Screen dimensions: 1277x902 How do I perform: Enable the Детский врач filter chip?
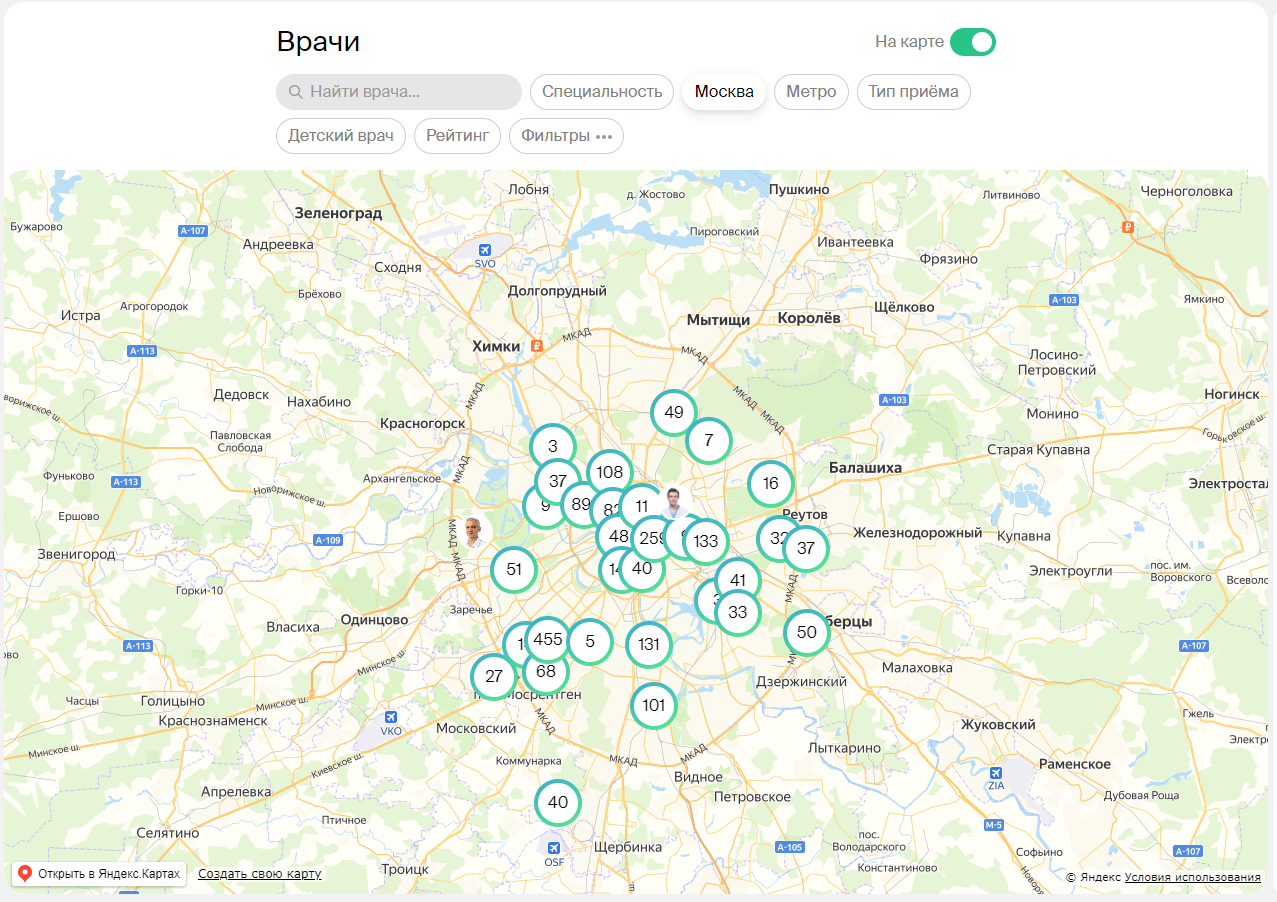341,136
